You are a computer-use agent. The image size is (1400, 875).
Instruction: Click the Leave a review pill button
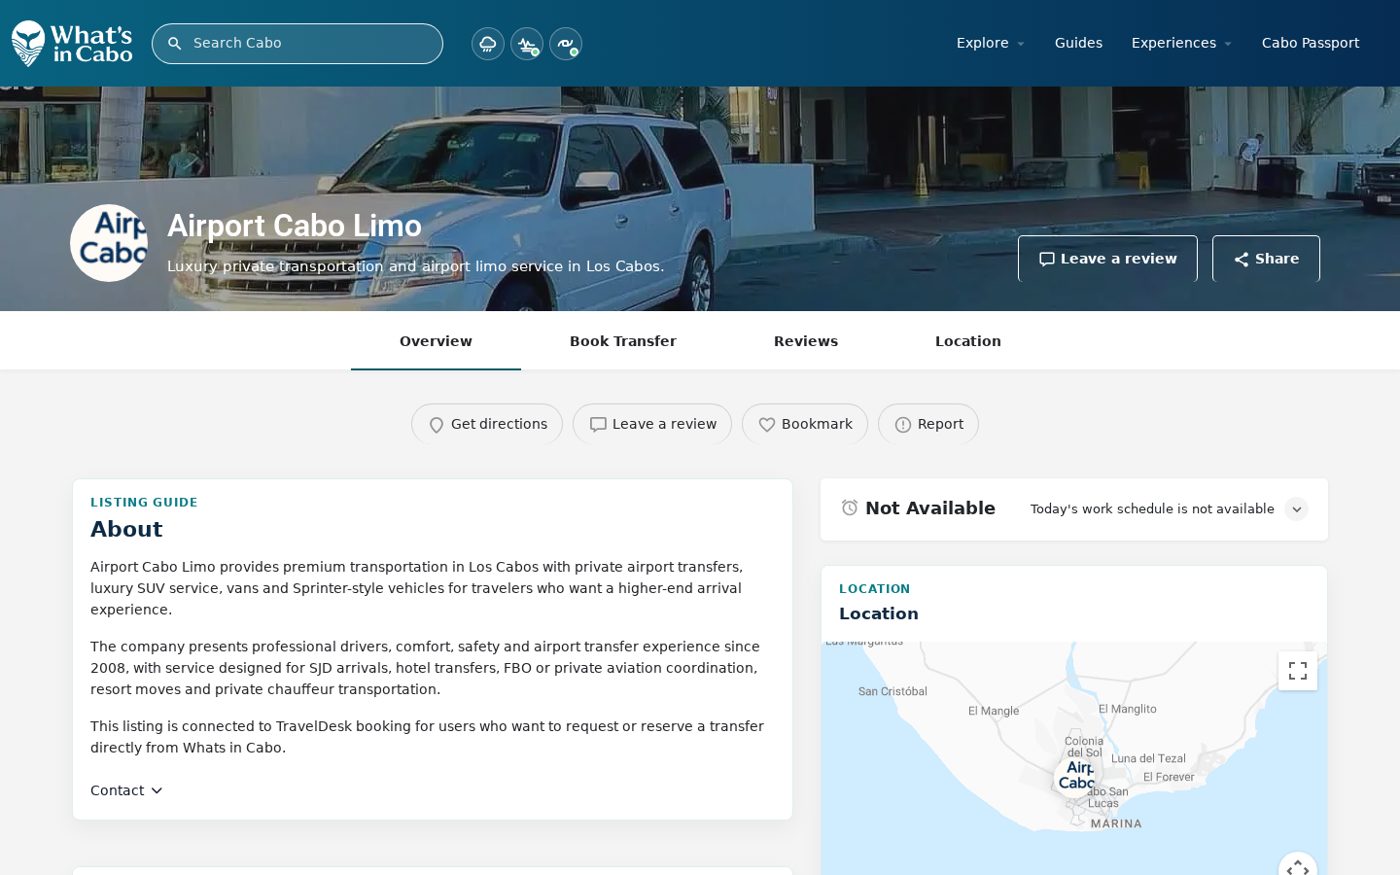pos(652,424)
